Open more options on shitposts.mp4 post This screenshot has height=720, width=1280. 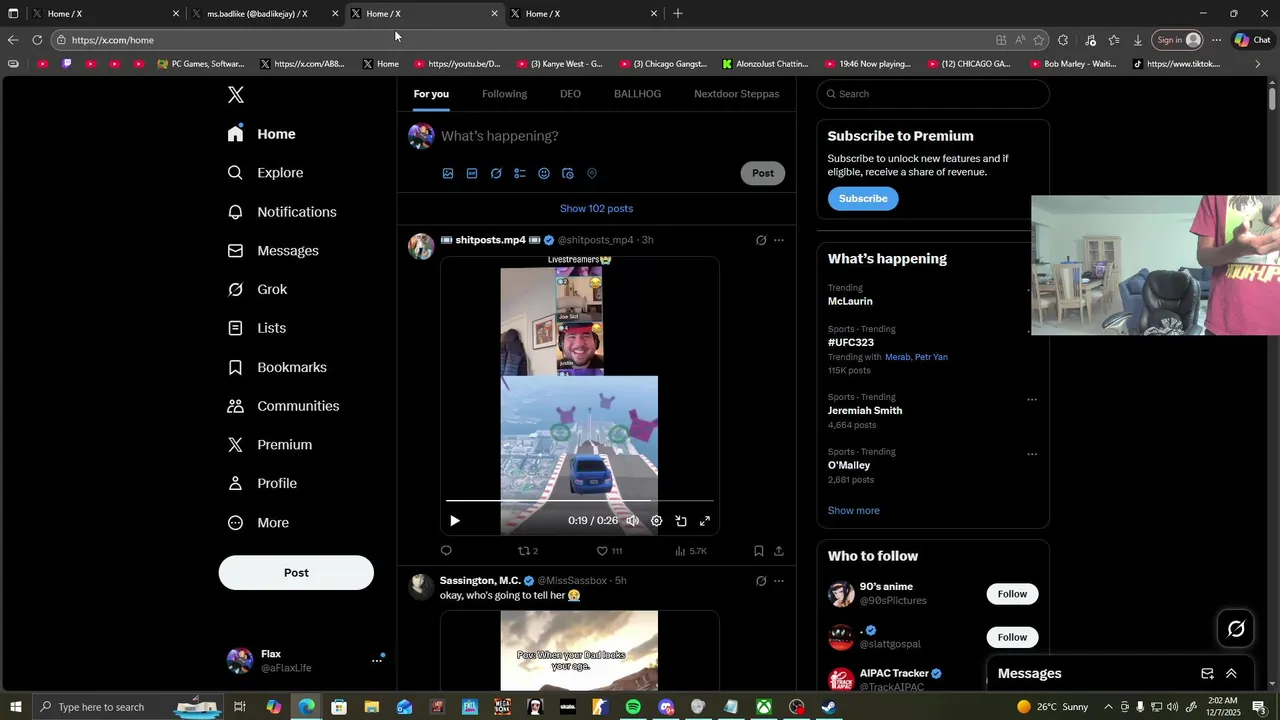779,240
